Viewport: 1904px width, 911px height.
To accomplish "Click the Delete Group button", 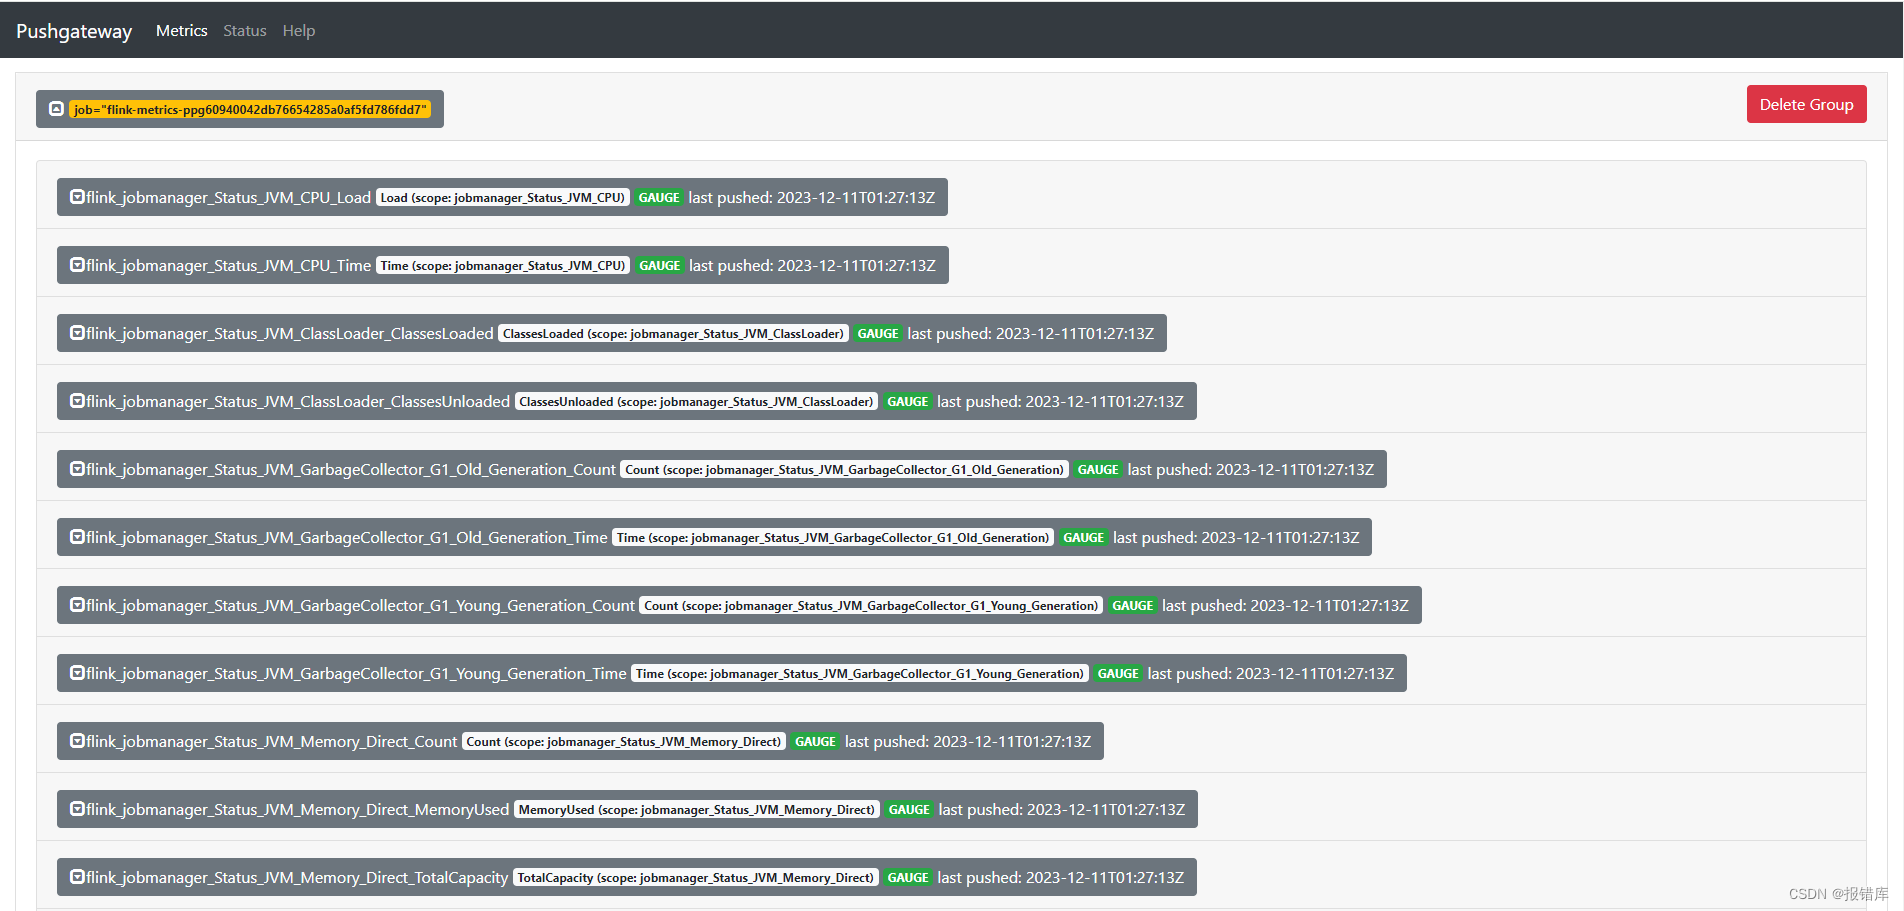I will tap(1806, 104).
